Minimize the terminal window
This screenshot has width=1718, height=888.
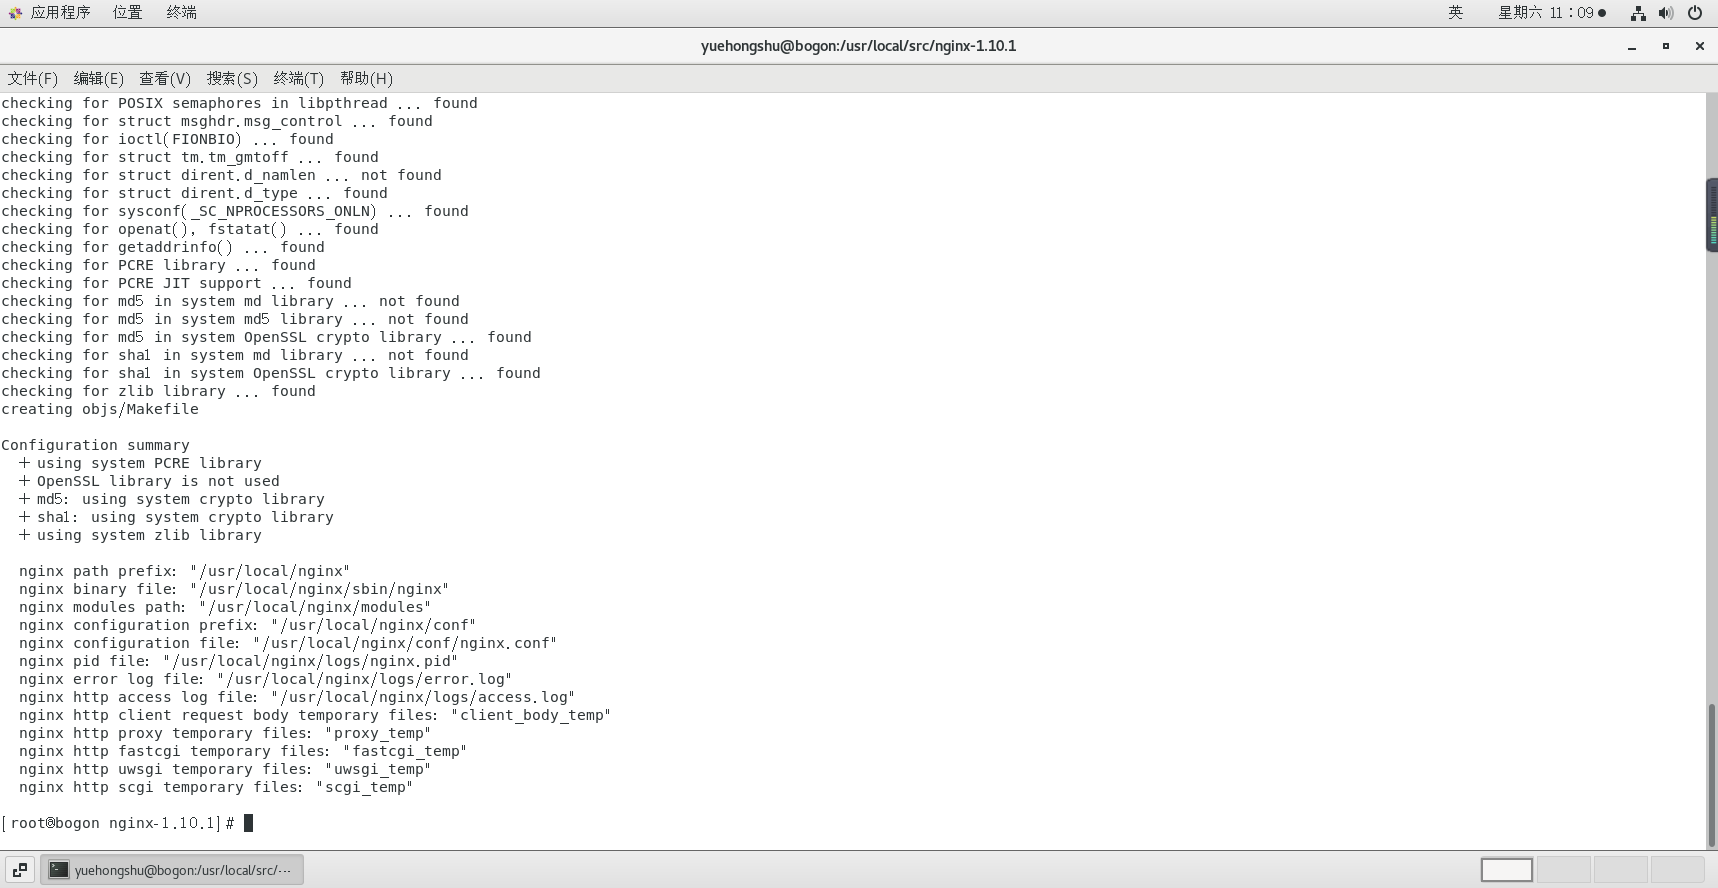1632,46
